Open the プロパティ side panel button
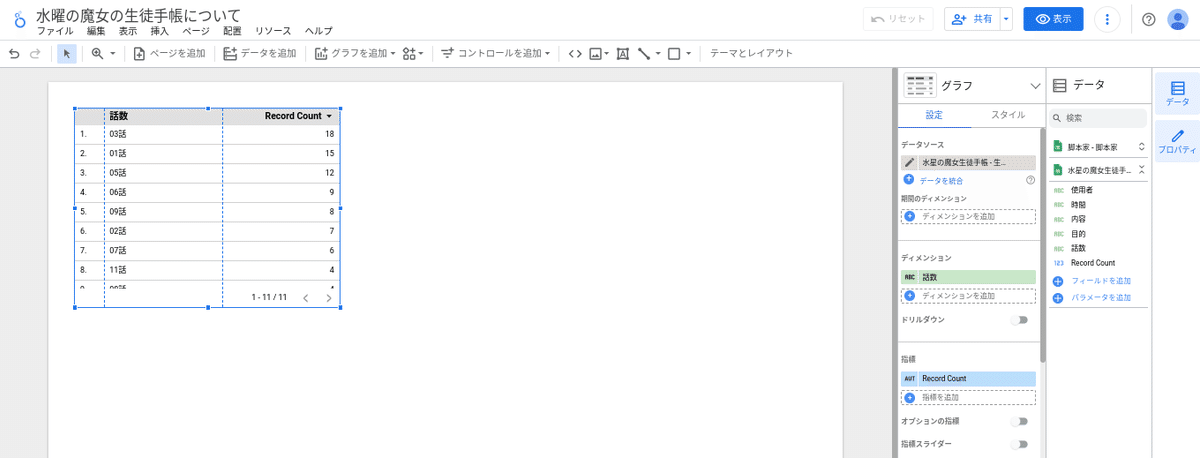1200x458 pixels. 1177,141
